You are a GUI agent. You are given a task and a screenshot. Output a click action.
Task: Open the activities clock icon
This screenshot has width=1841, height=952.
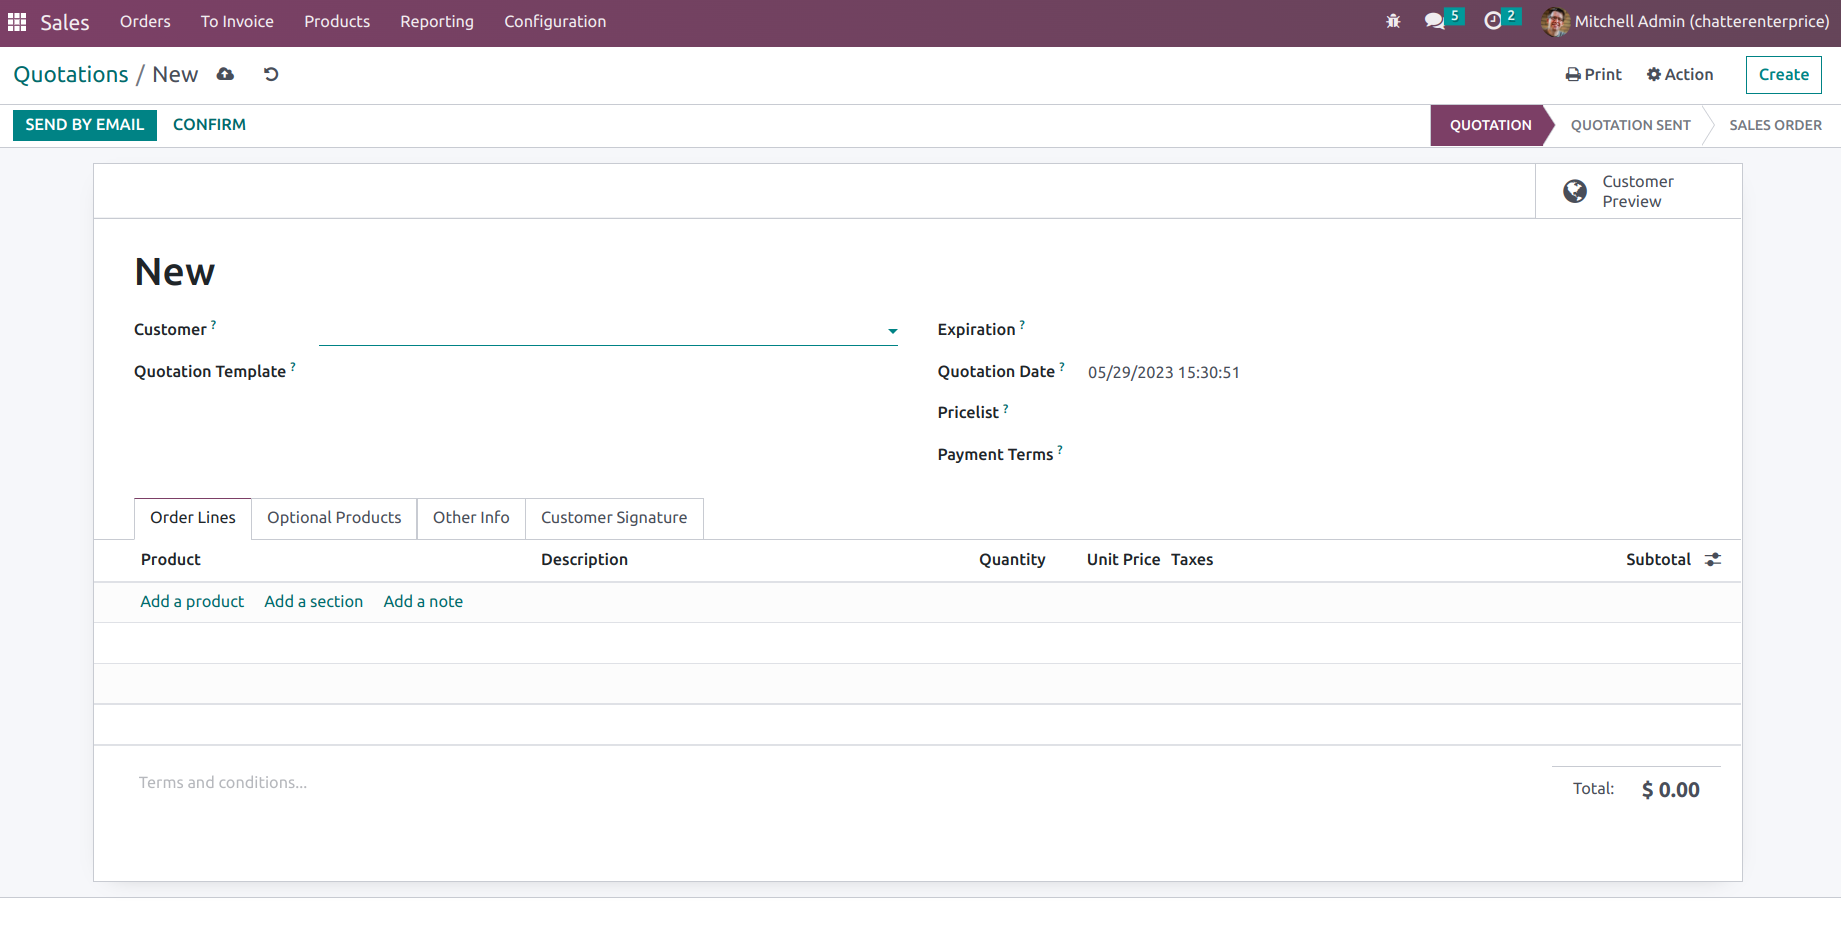1493,21
